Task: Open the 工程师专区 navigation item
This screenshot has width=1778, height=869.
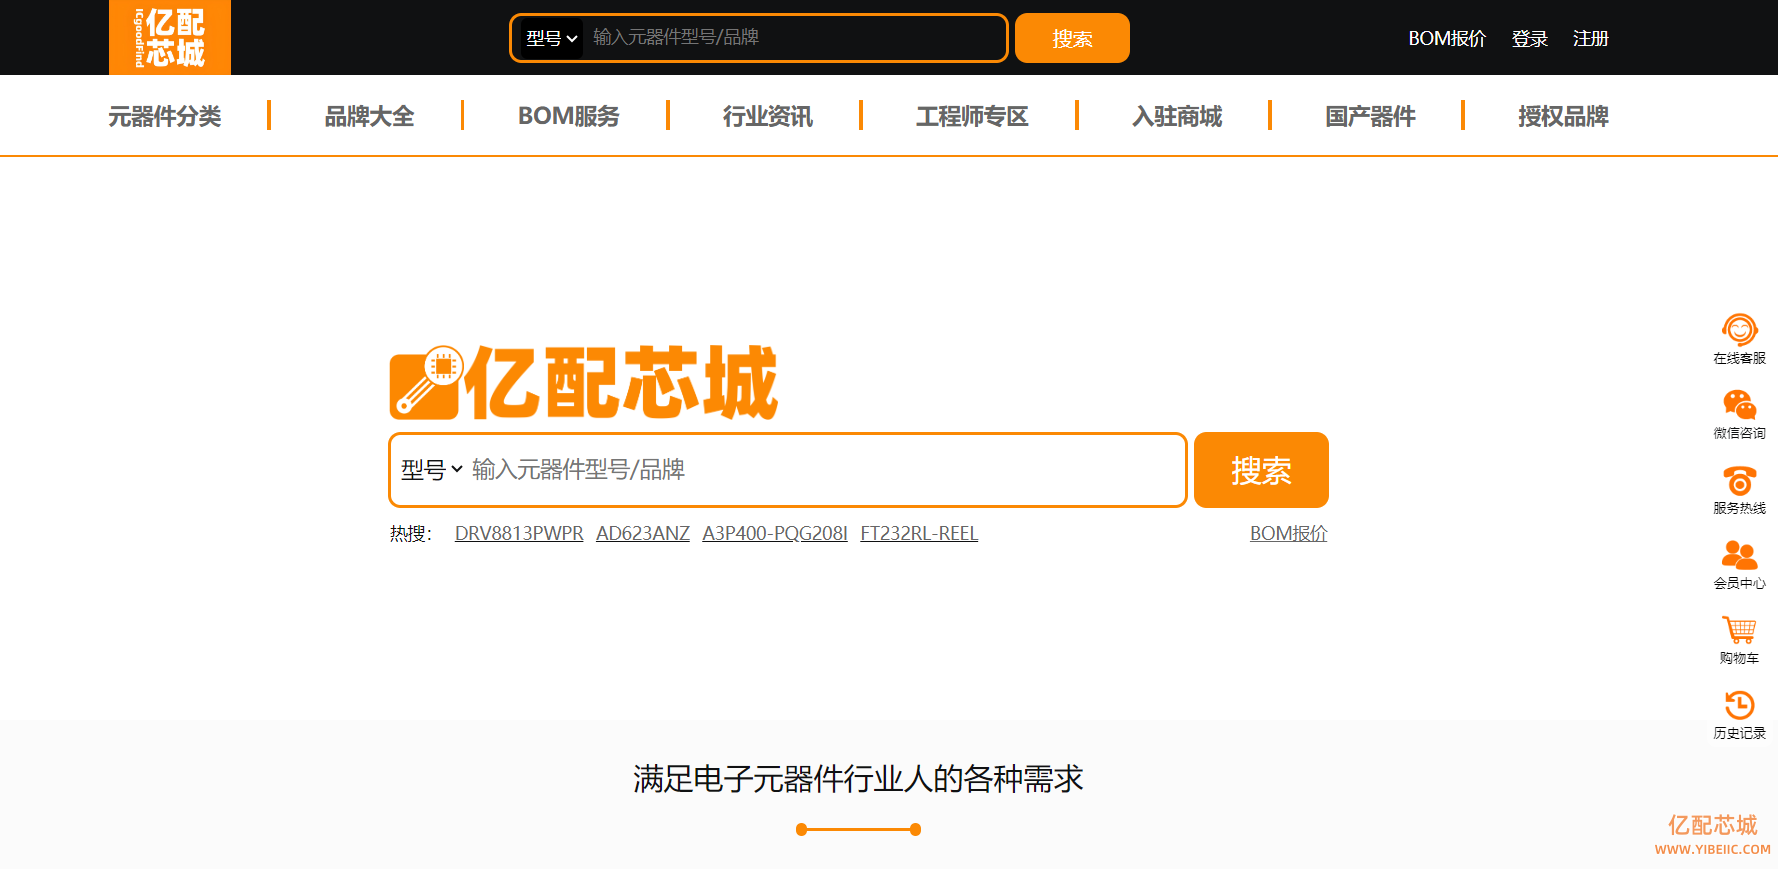Action: 972,117
